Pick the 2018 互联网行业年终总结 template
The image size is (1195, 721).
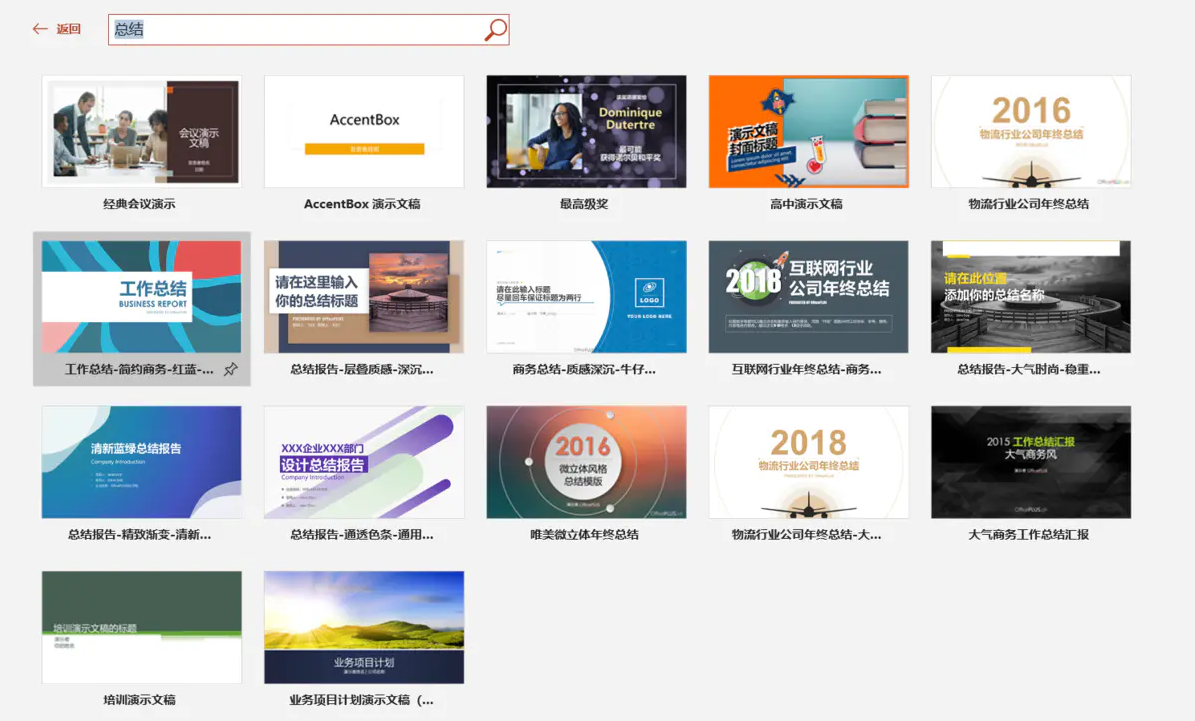[x=809, y=296]
